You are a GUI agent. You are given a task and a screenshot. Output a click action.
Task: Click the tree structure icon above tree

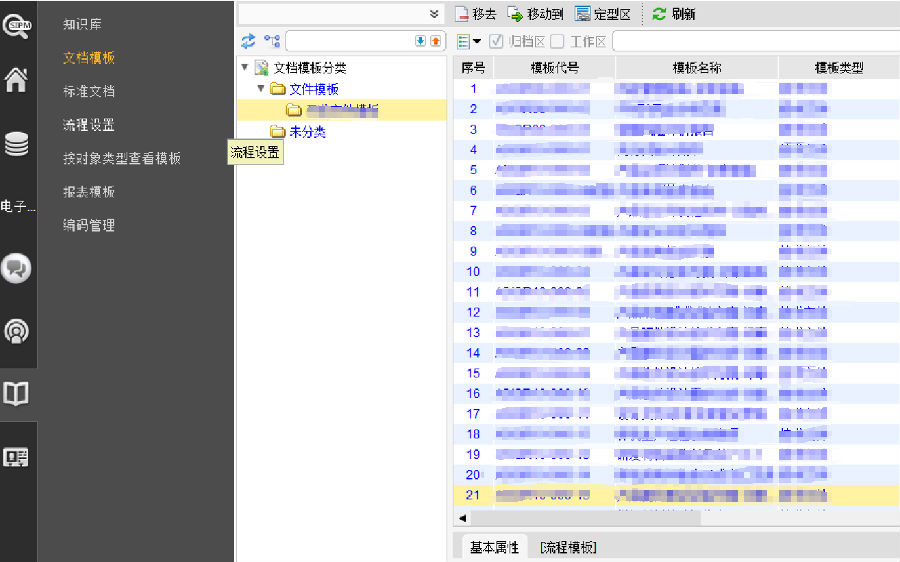pos(272,41)
